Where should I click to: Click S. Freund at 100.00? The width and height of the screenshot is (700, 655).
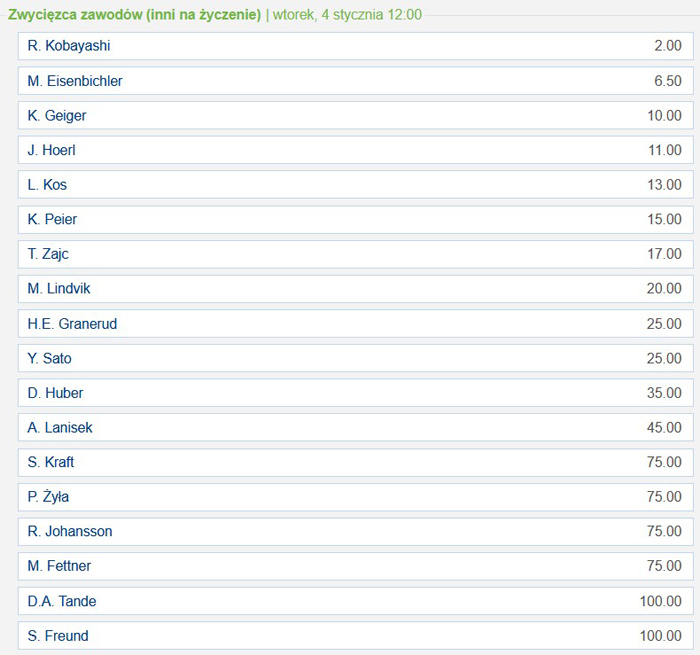coord(355,636)
